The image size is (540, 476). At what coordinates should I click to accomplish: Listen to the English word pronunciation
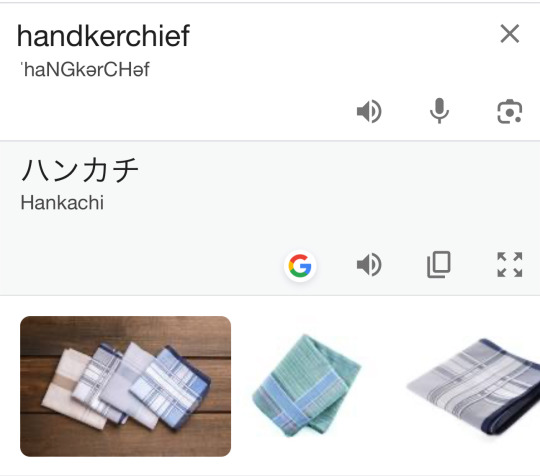(369, 112)
